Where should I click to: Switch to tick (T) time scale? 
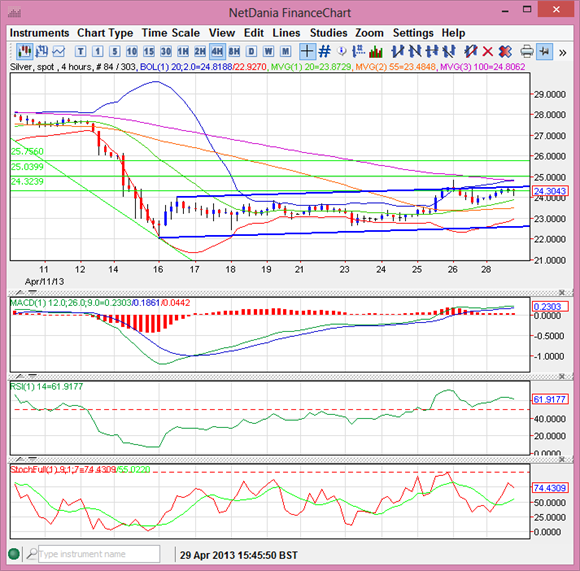pyautogui.click(x=81, y=51)
